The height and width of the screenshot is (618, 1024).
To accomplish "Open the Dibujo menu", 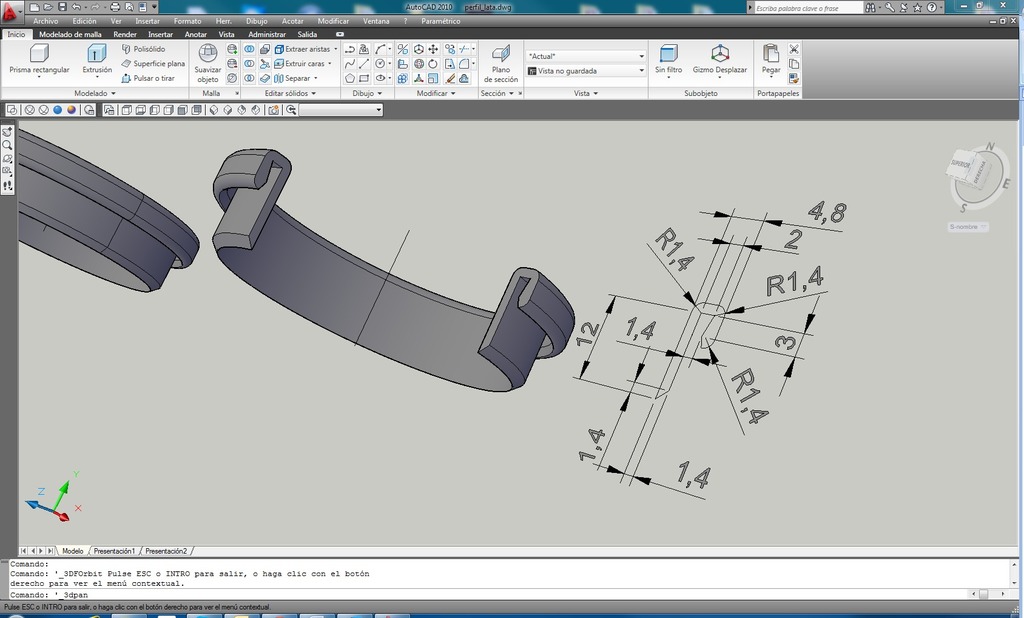I will click(256, 21).
